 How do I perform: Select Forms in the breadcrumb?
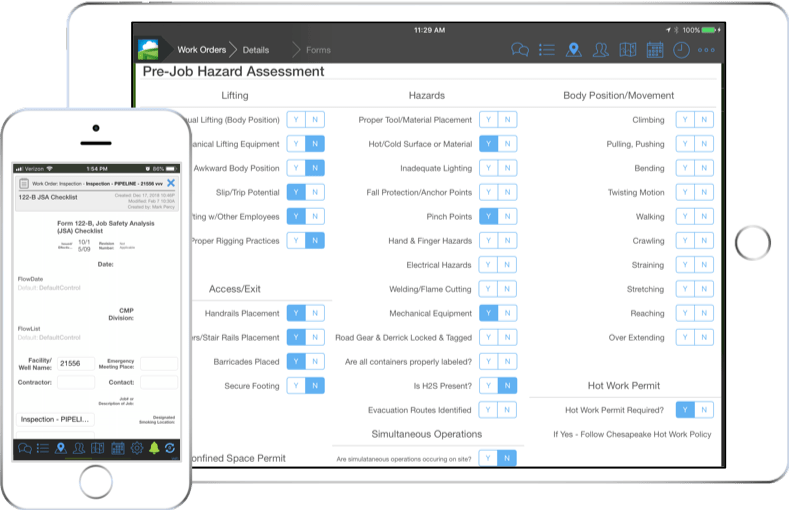pyautogui.click(x=318, y=50)
